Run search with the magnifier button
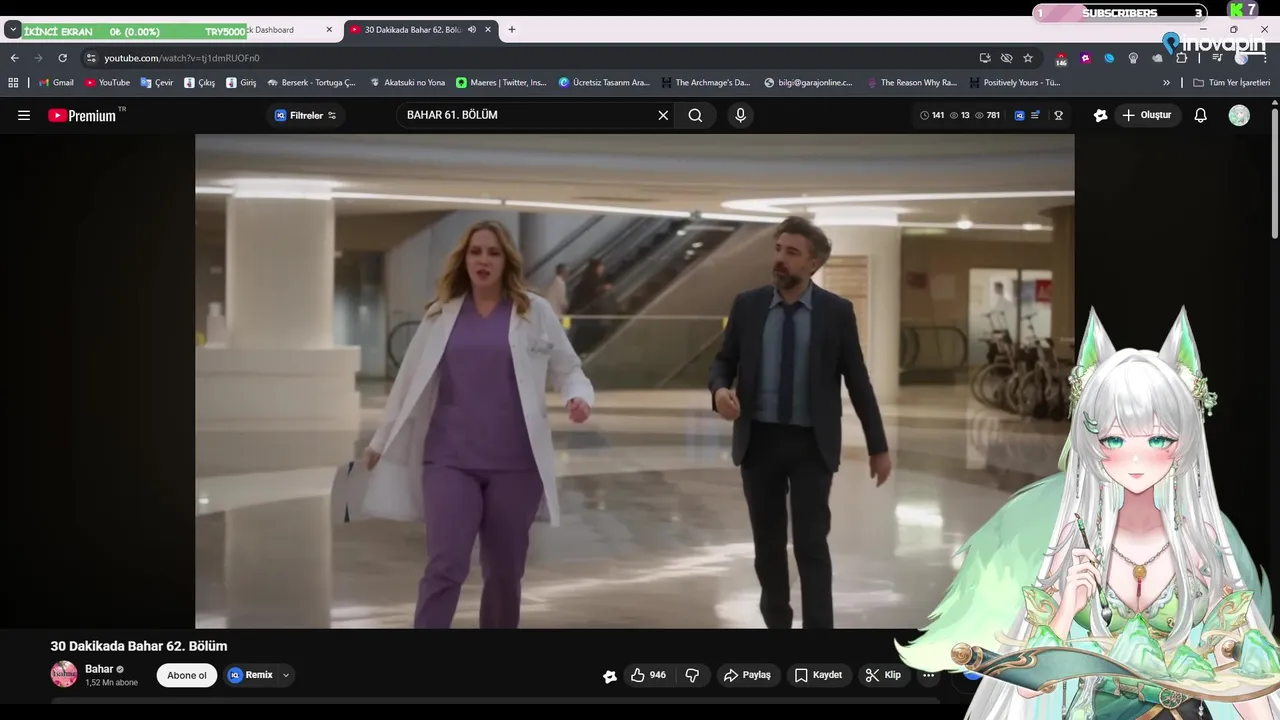This screenshot has width=1280, height=720. pyautogui.click(x=695, y=115)
